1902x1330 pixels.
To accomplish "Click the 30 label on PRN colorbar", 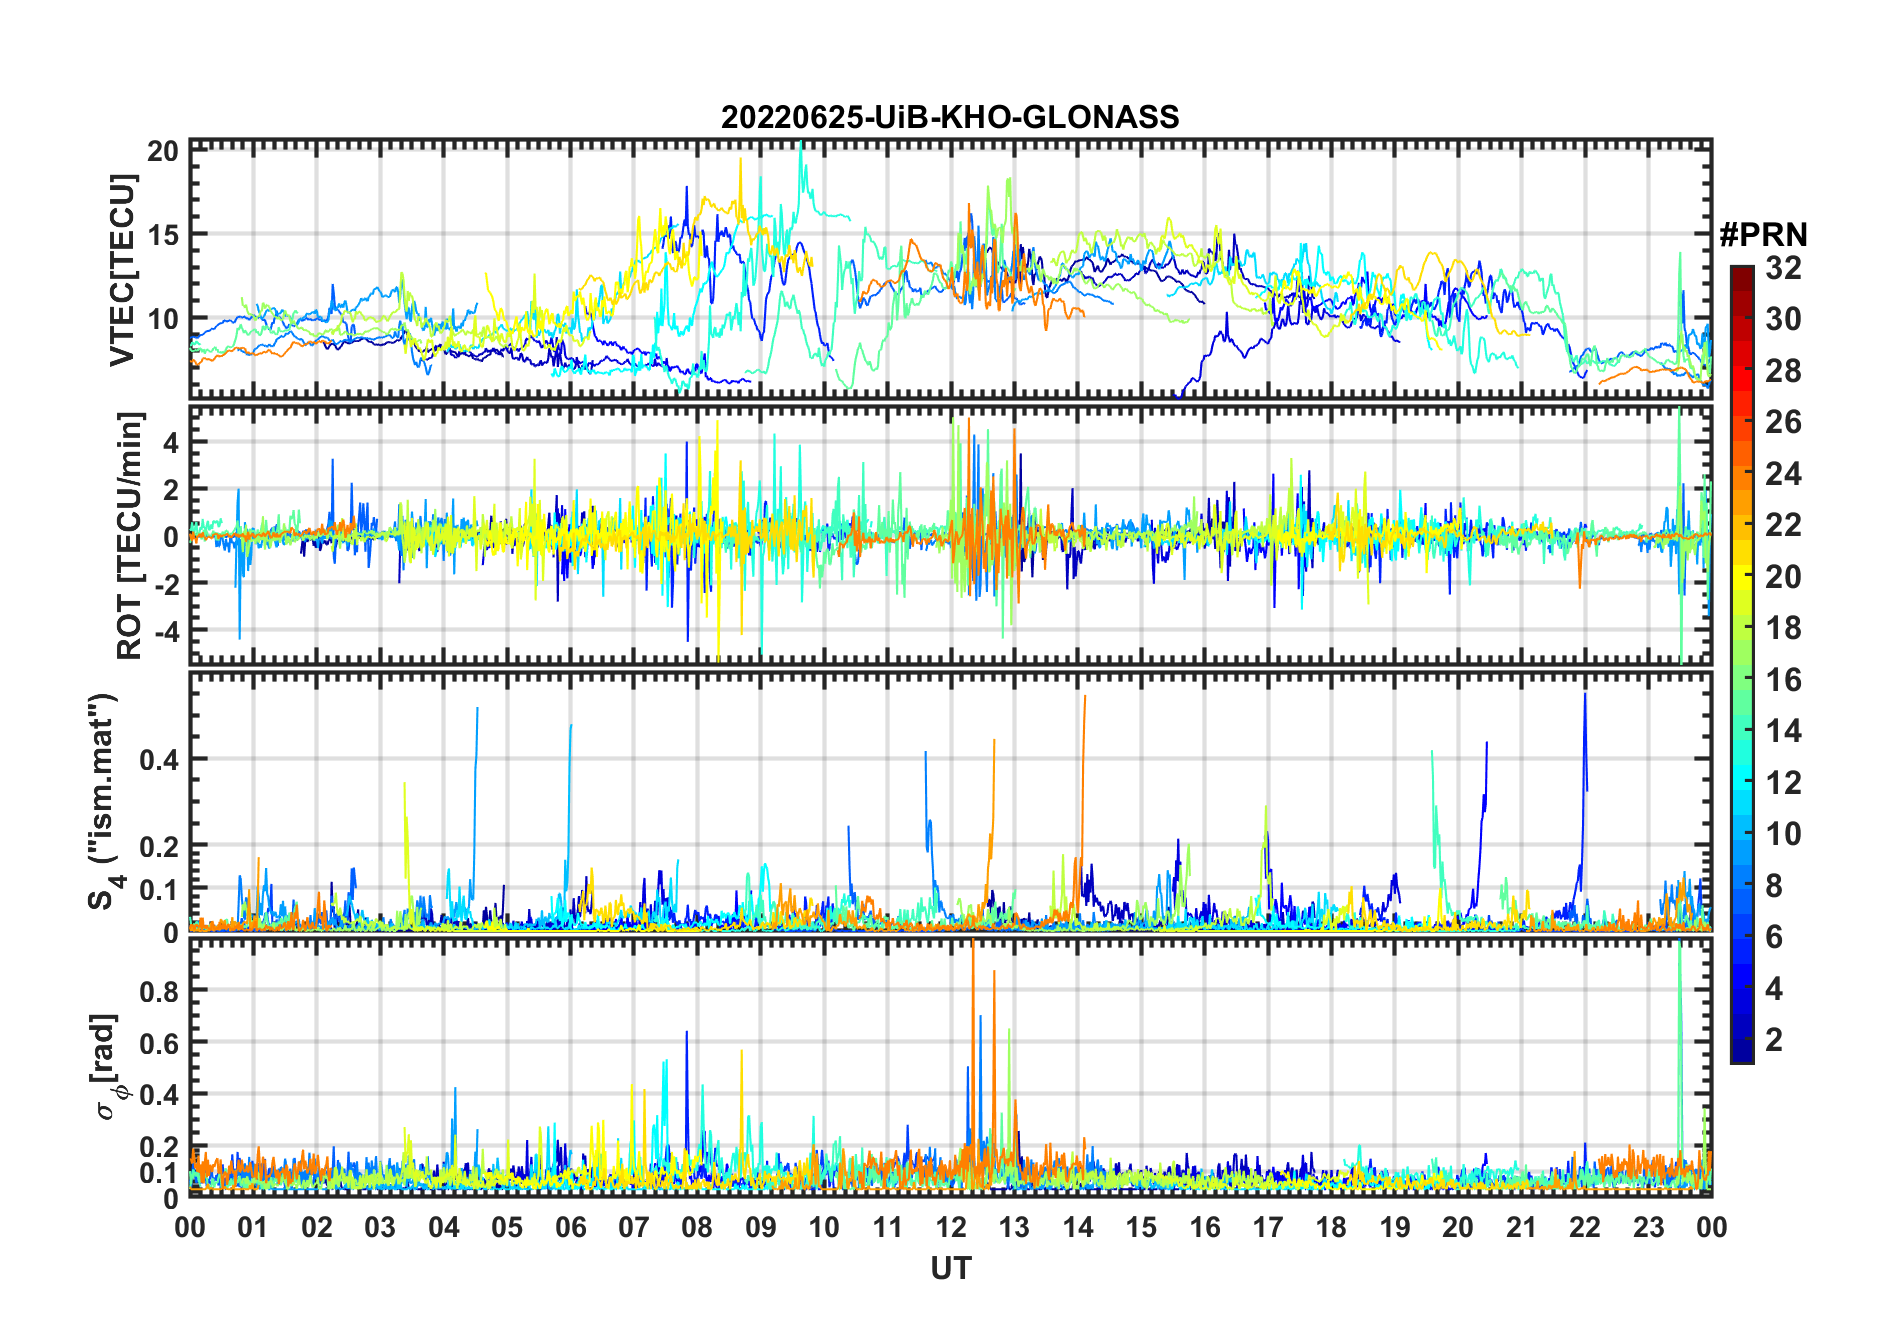I will click(1784, 319).
